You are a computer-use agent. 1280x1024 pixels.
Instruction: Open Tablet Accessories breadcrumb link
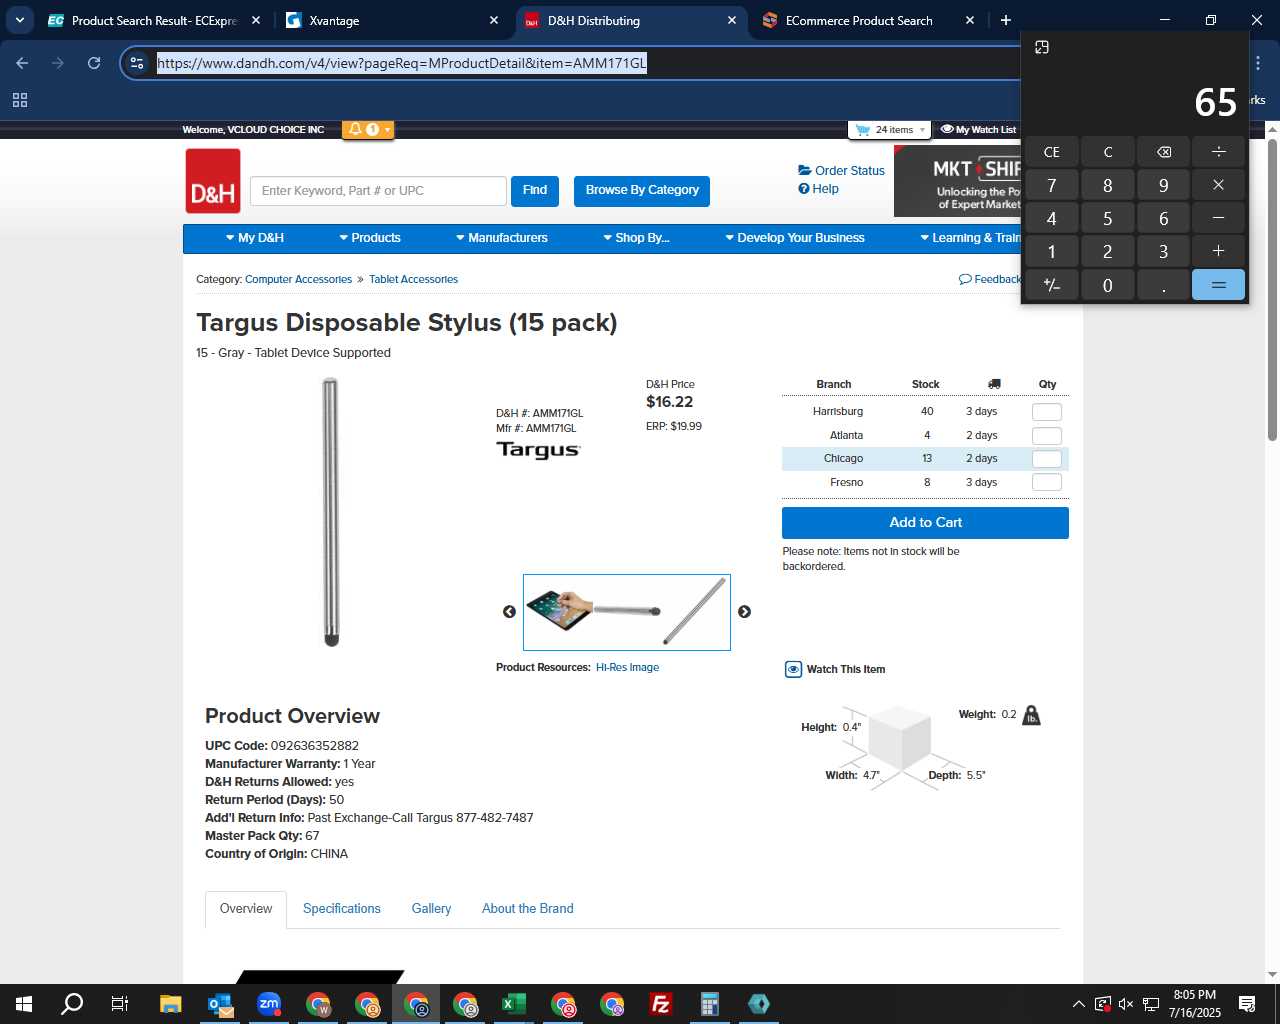pyautogui.click(x=413, y=280)
